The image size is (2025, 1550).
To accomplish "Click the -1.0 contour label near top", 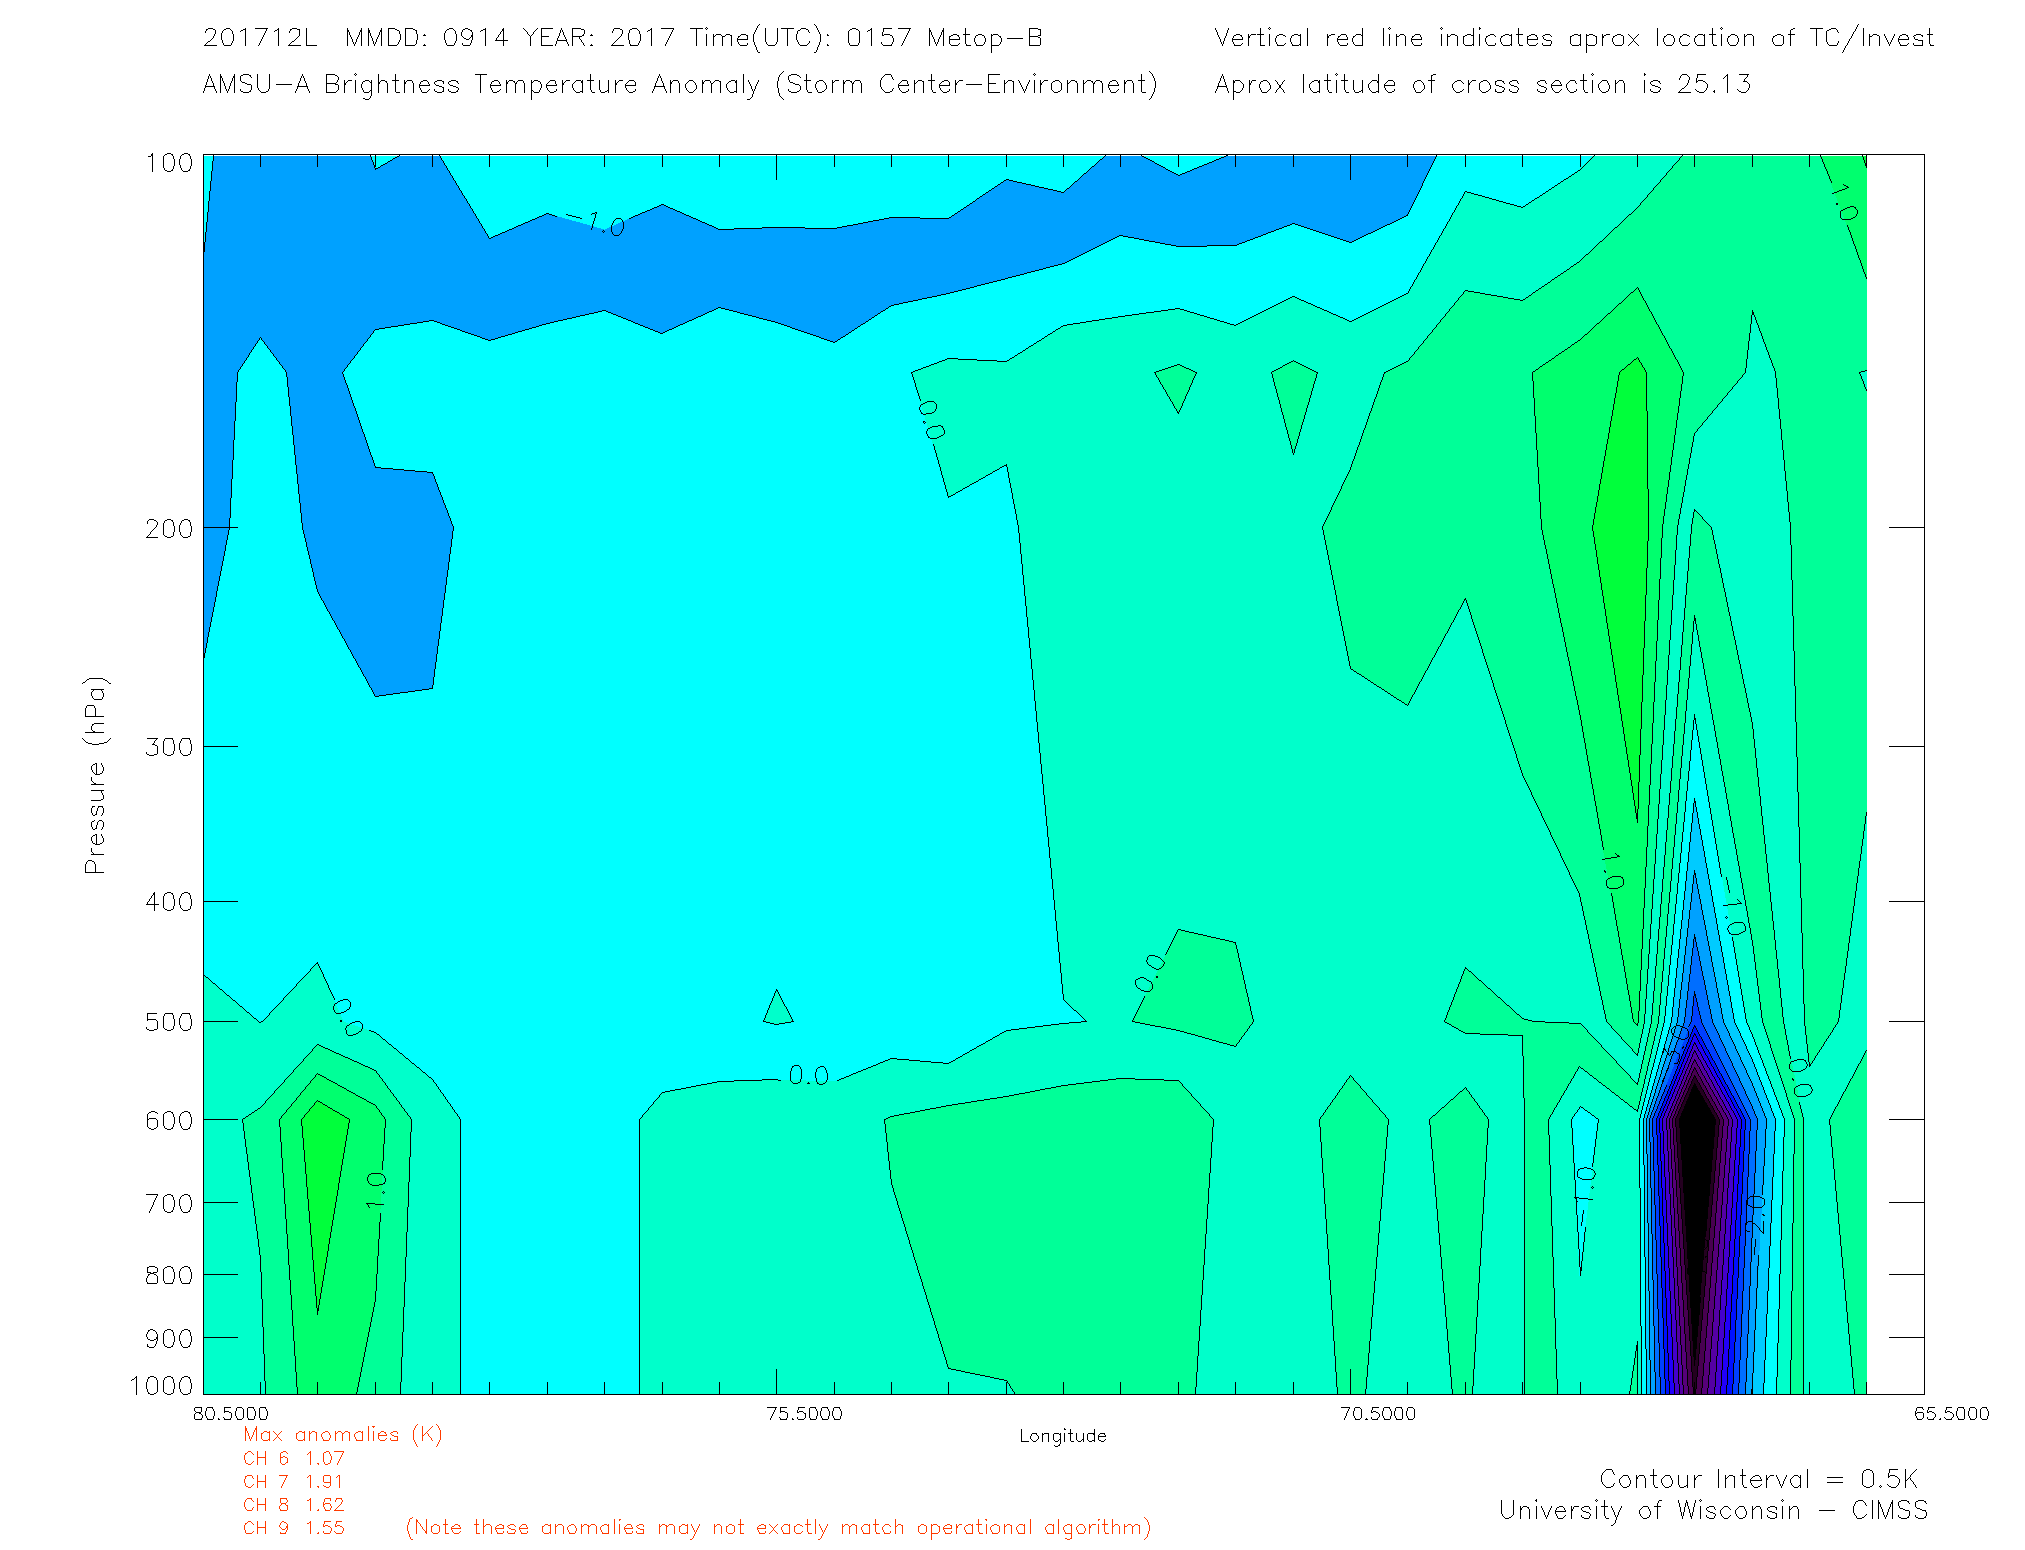I will click(x=597, y=223).
